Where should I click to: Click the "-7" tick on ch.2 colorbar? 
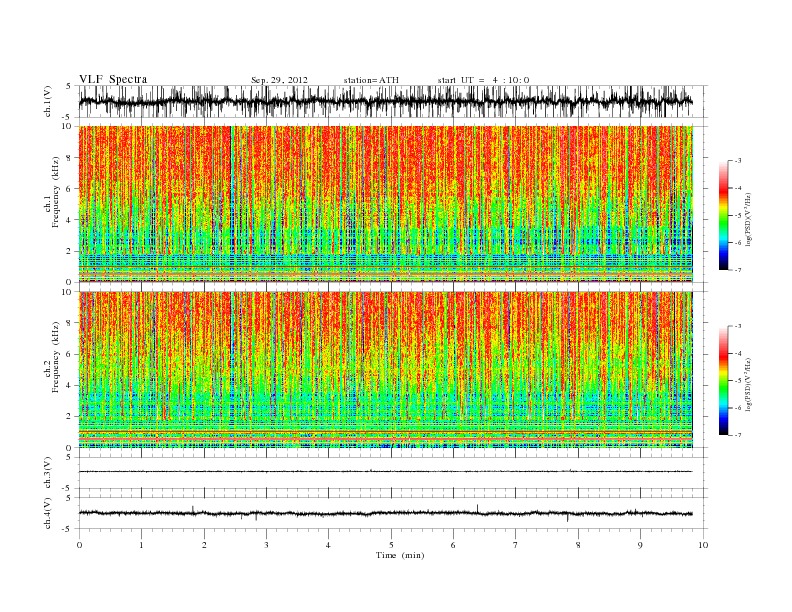click(x=738, y=435)
